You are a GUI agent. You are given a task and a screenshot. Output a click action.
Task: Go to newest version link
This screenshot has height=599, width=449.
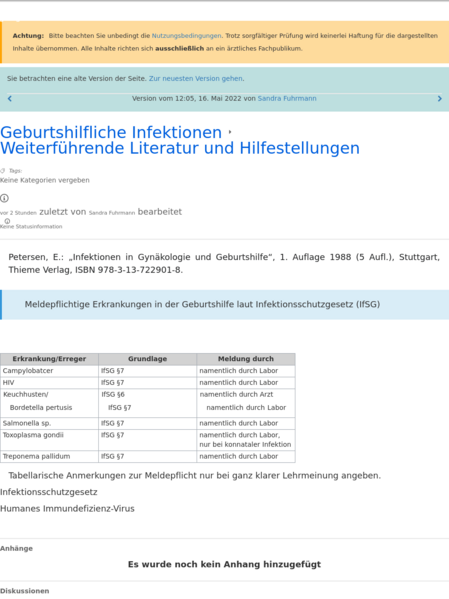(196, 78)
